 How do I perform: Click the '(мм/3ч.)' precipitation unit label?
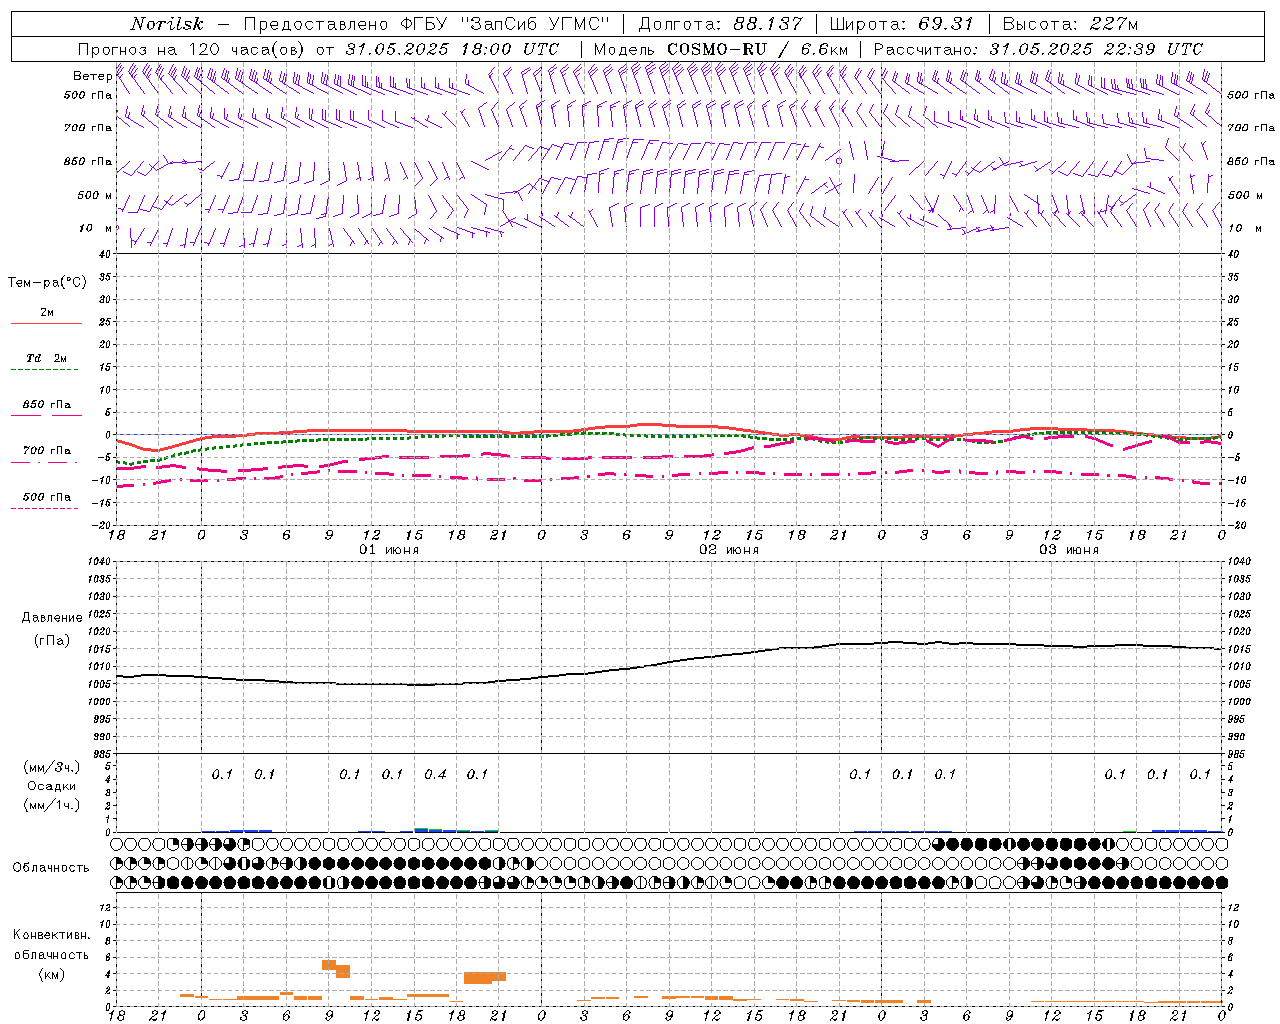tap(52, 767)
